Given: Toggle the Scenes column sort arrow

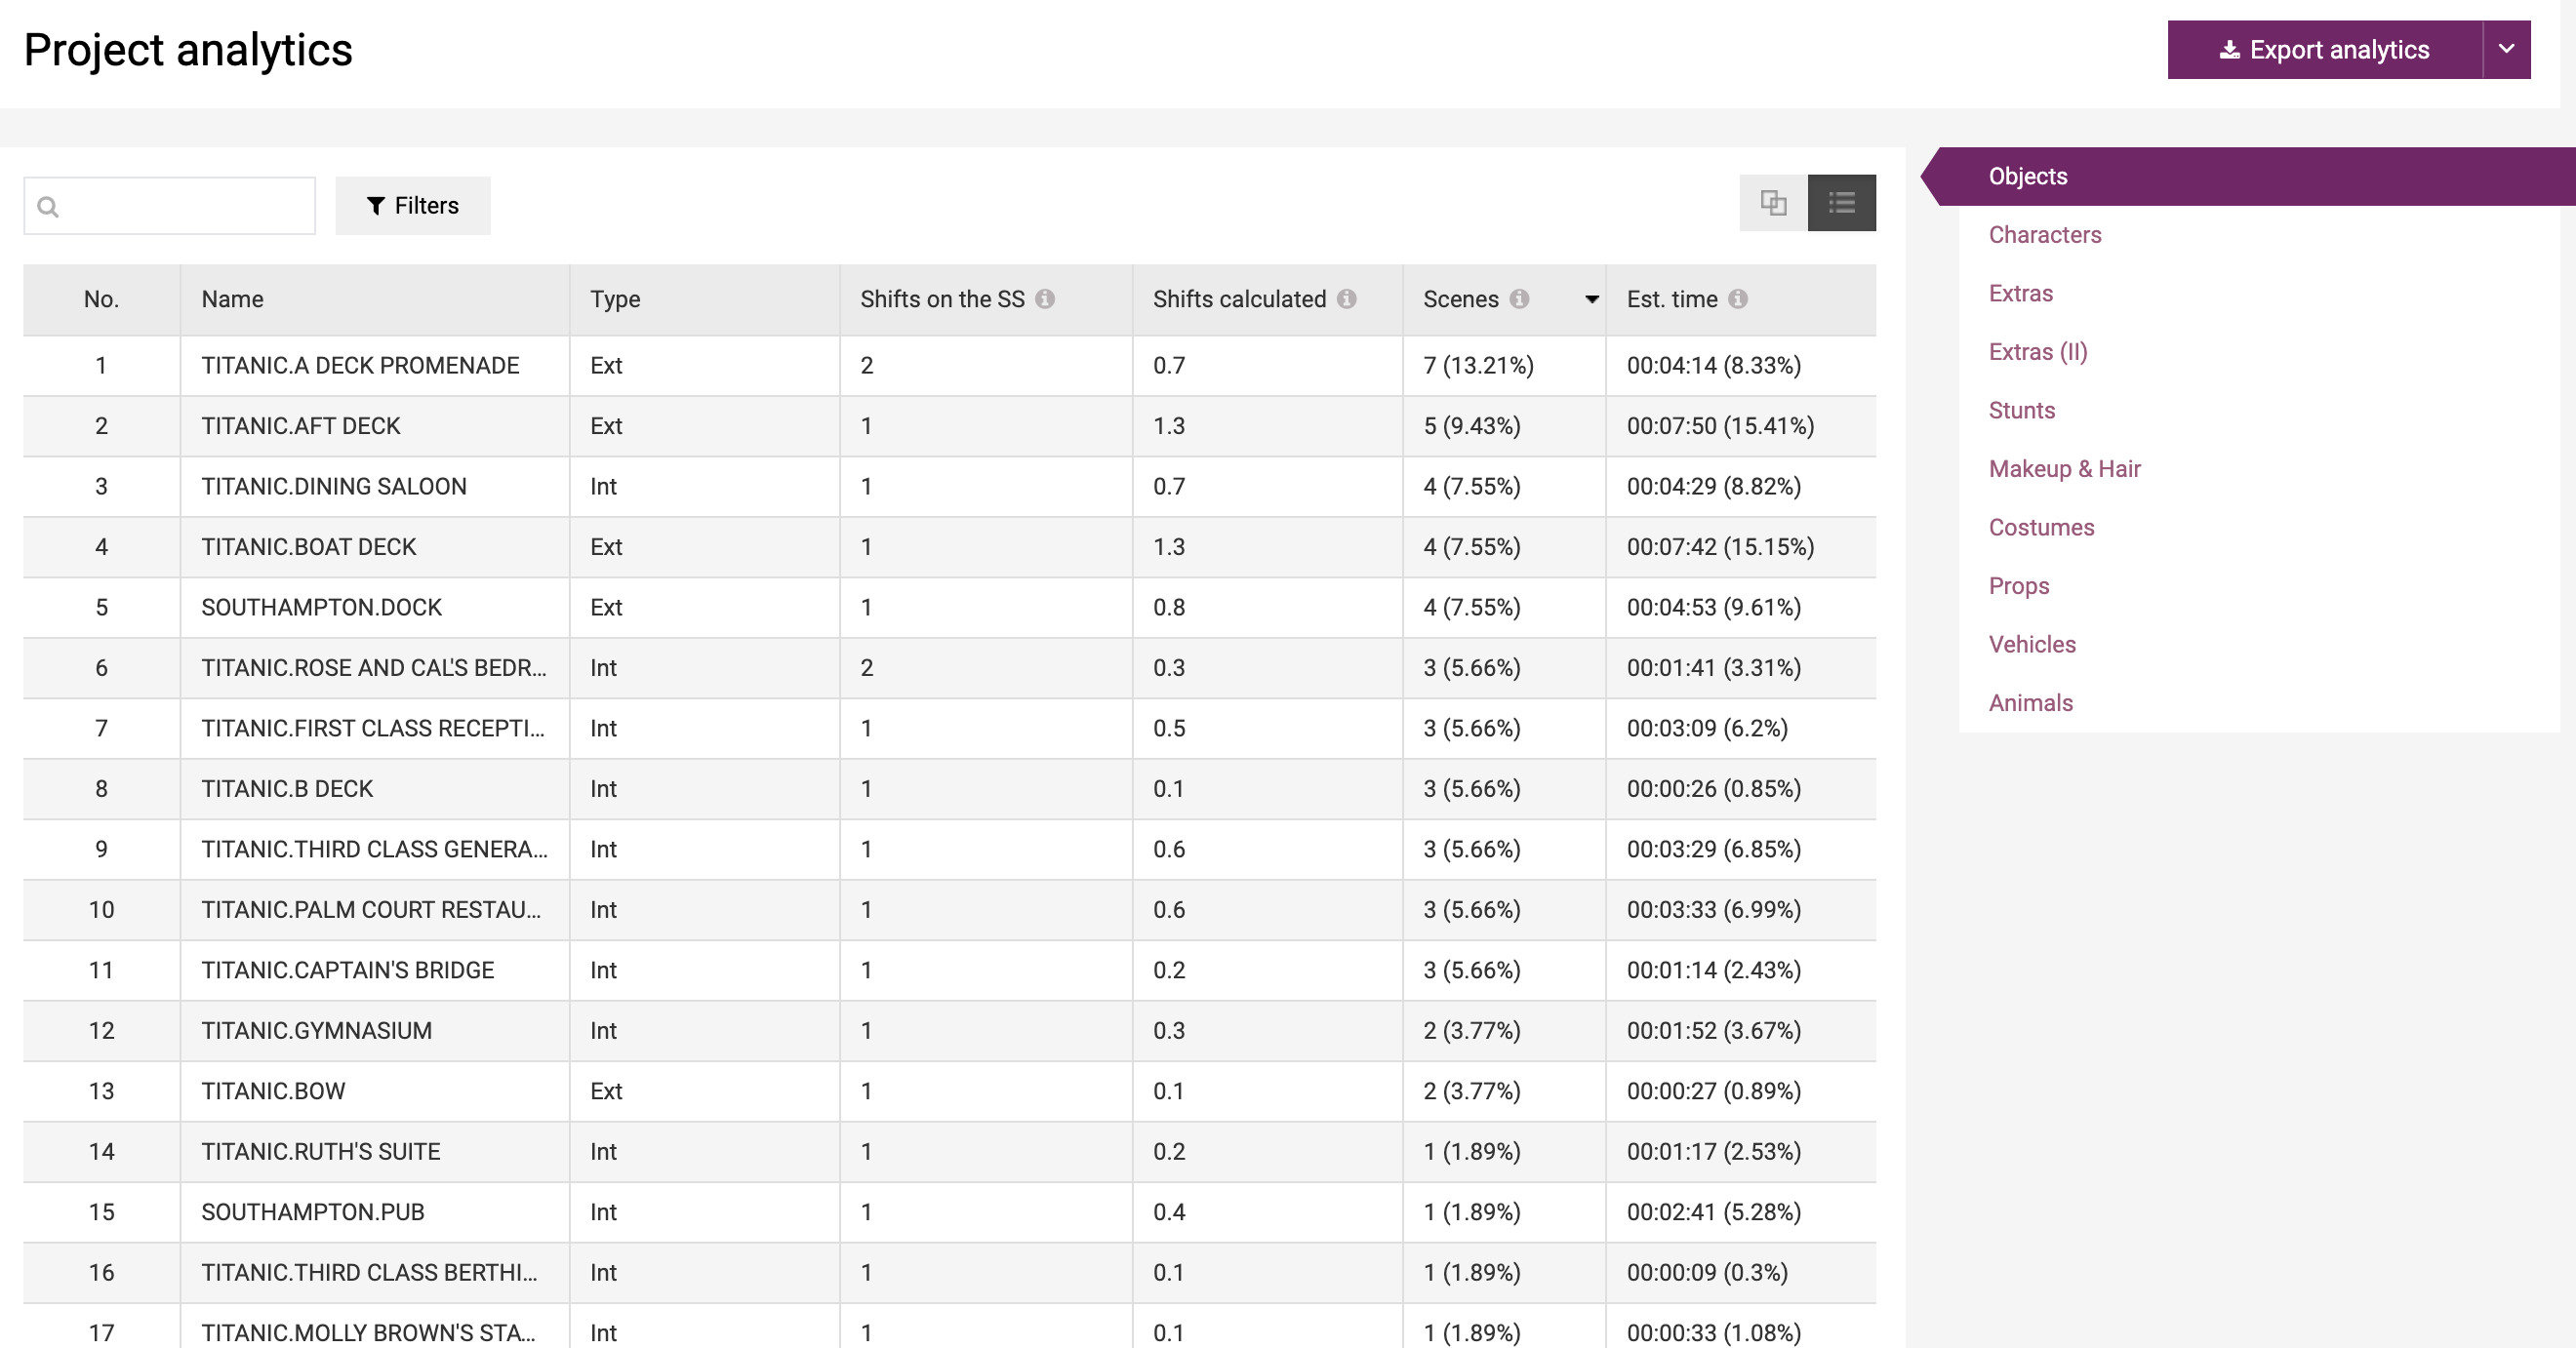Looking at the screenshot, I should coord(1592,300).
